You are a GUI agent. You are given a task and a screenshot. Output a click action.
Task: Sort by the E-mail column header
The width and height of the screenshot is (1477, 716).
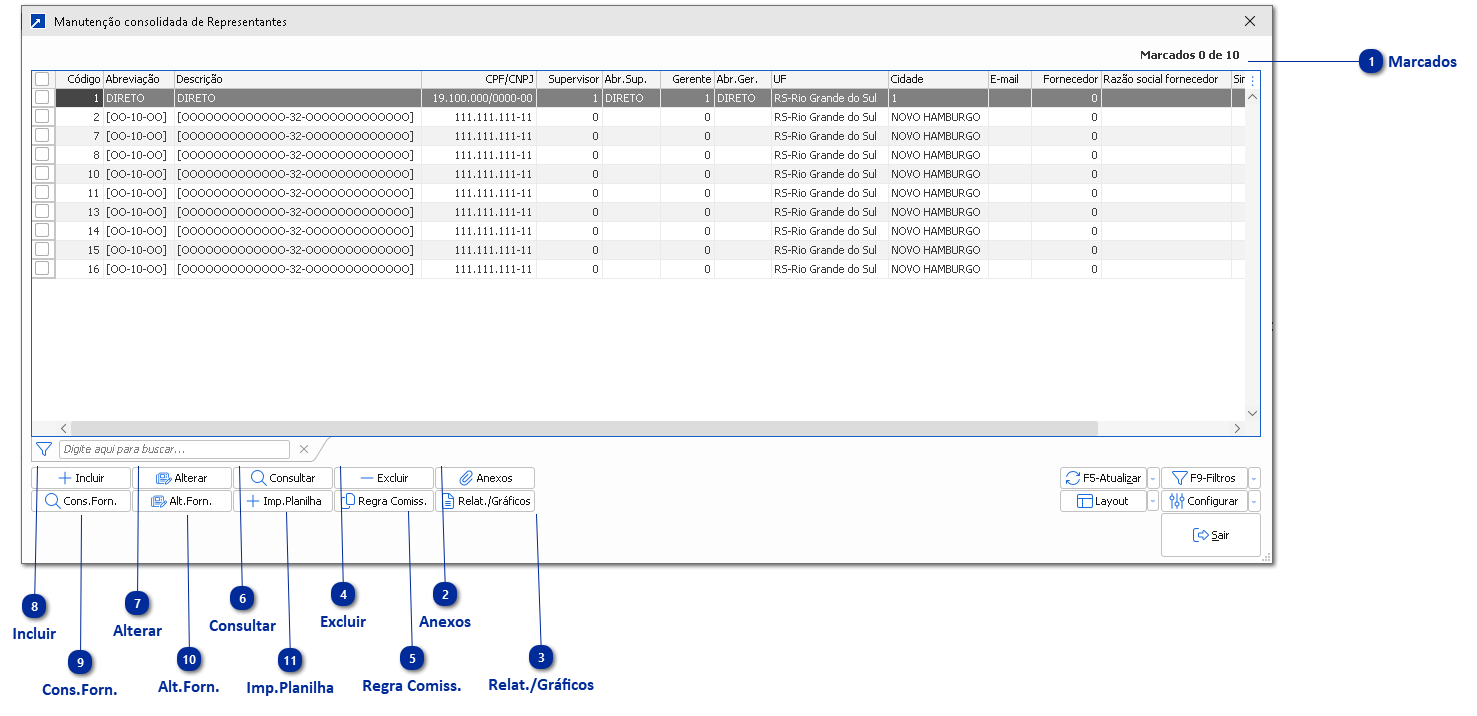click(x=1009, y=79)
